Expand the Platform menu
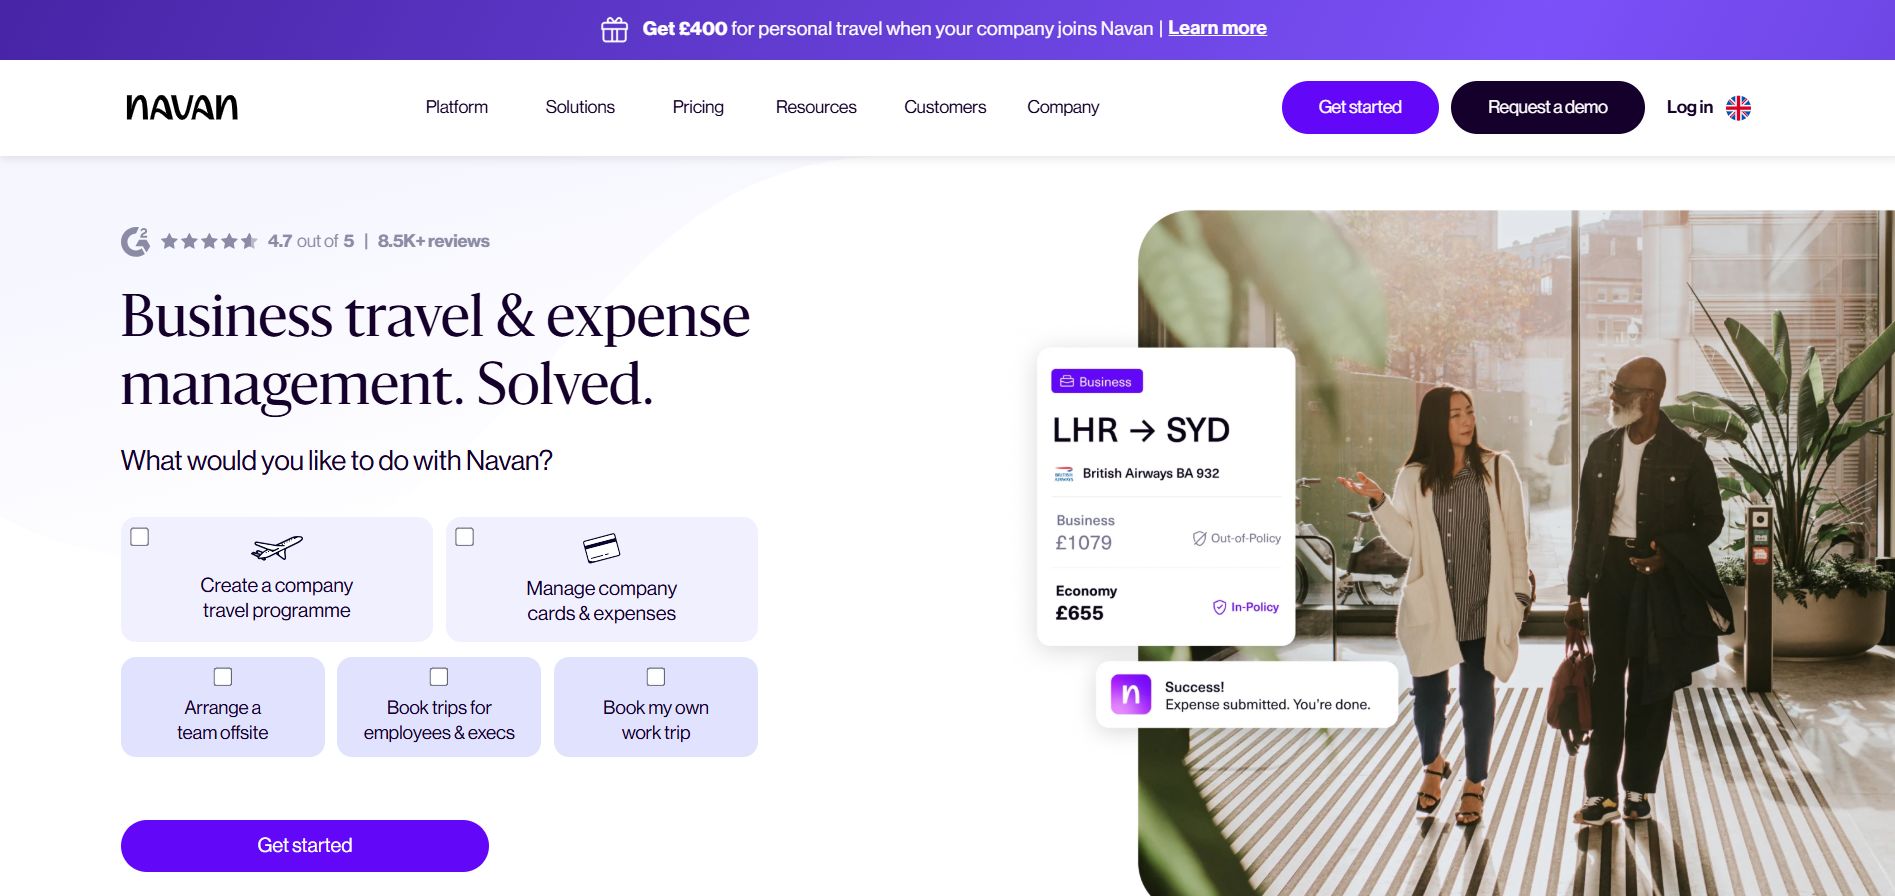 click(457, 107)
